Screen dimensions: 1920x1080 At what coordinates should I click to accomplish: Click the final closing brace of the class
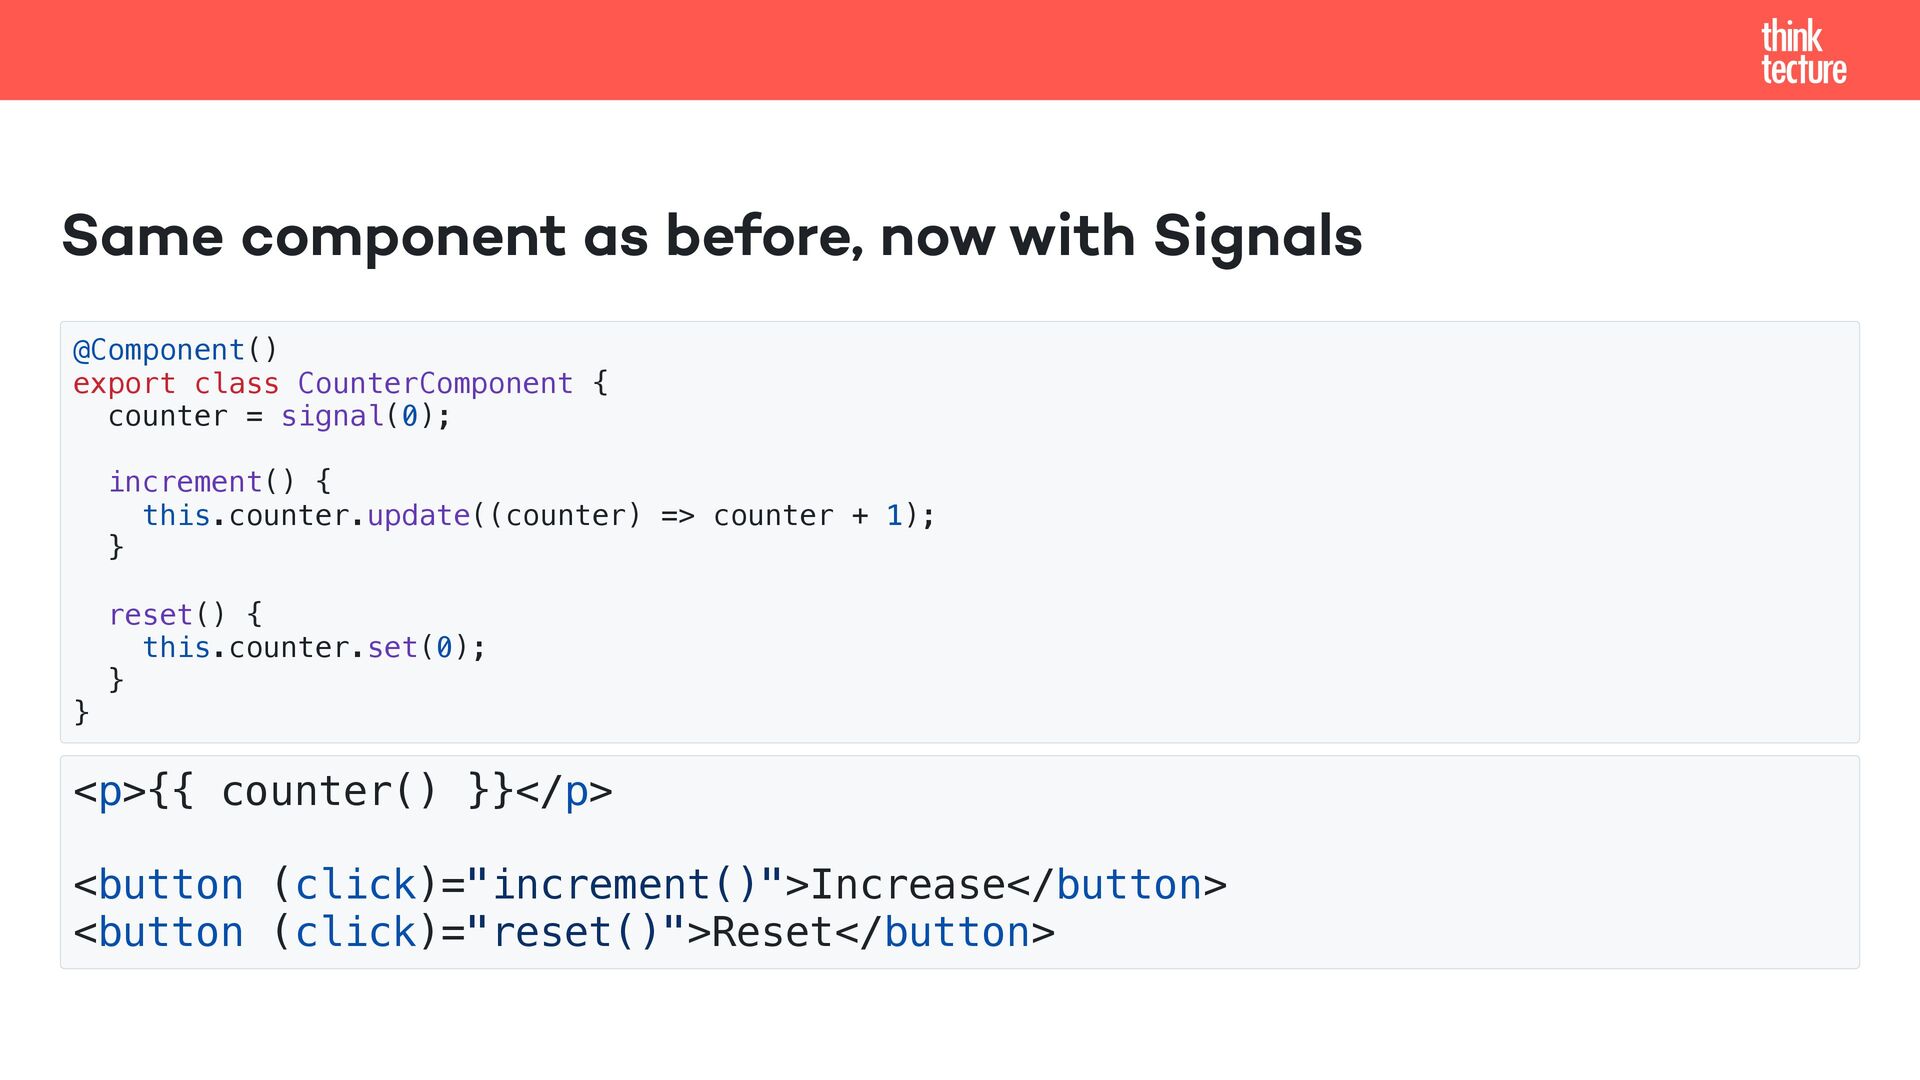[x=81, y=712]
